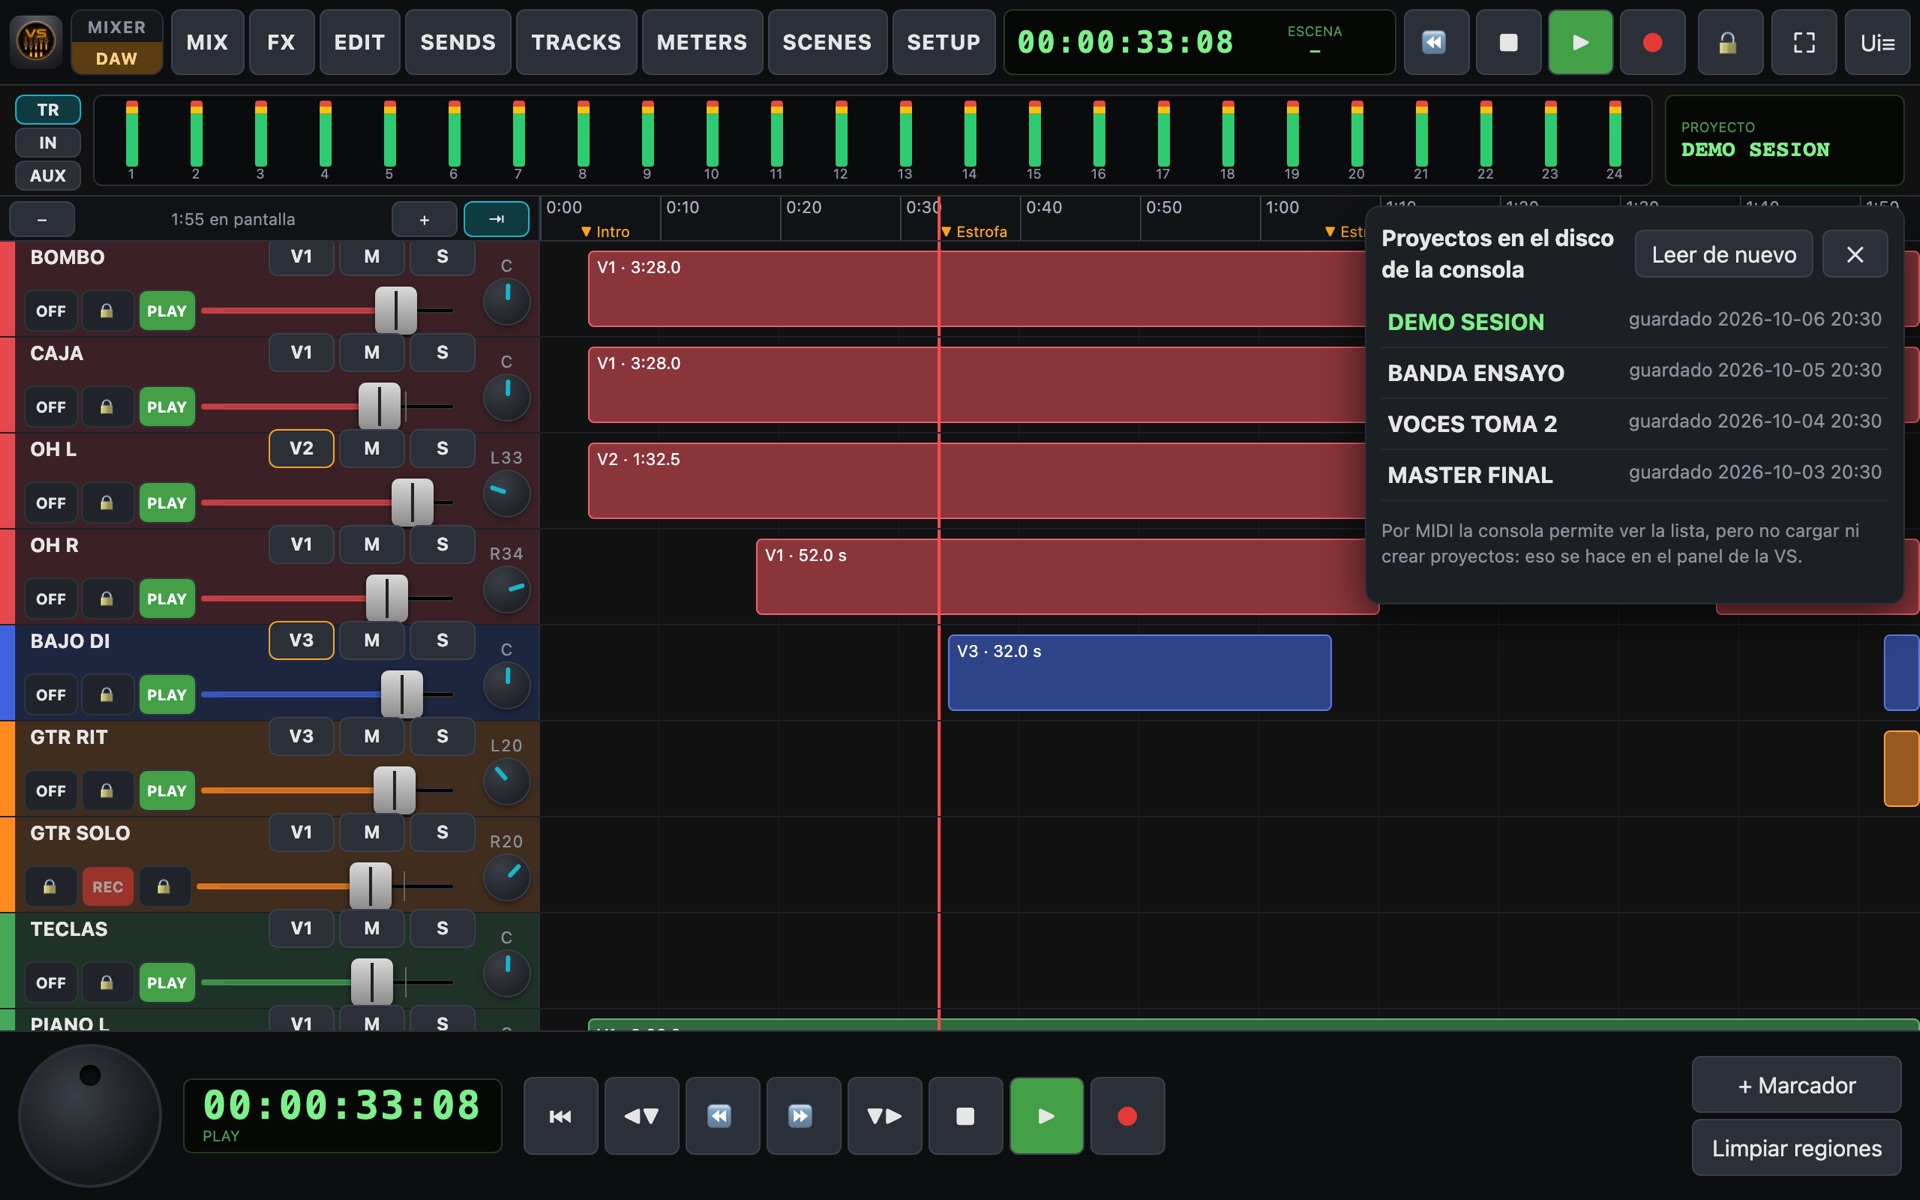Zoom in timeline with plus button
The height and width of the screenshot is (1200, 1920).
424,219
